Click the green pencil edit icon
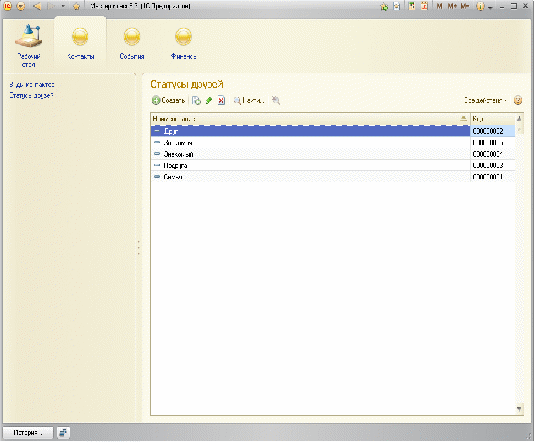The image size is (535, 442). [x=208, y=100]
